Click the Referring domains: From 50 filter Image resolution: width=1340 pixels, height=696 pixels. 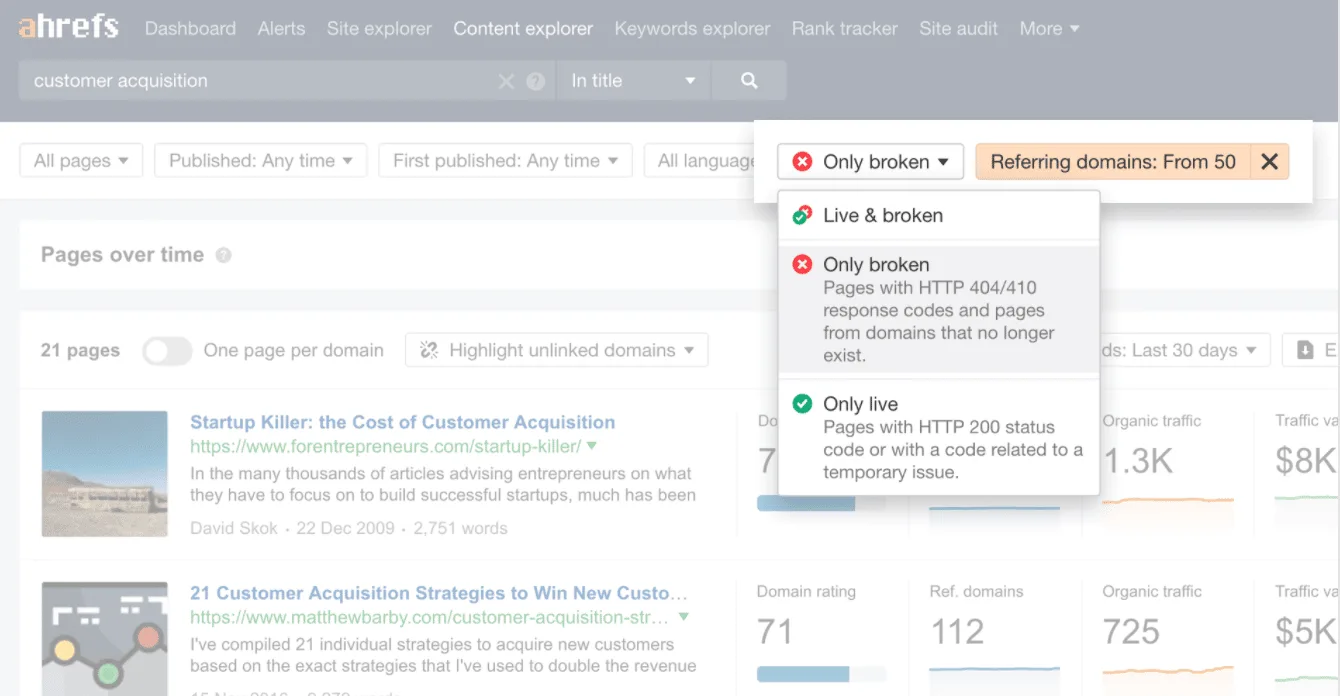pyautogui.click(x=1113, y=162)
